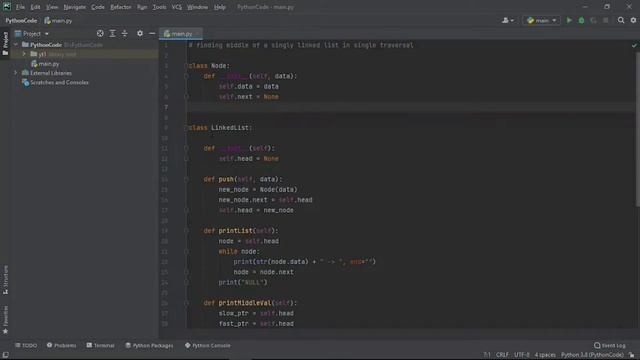Open the Run menu
This screenshot has height=360, width=640.
(142, 7)
